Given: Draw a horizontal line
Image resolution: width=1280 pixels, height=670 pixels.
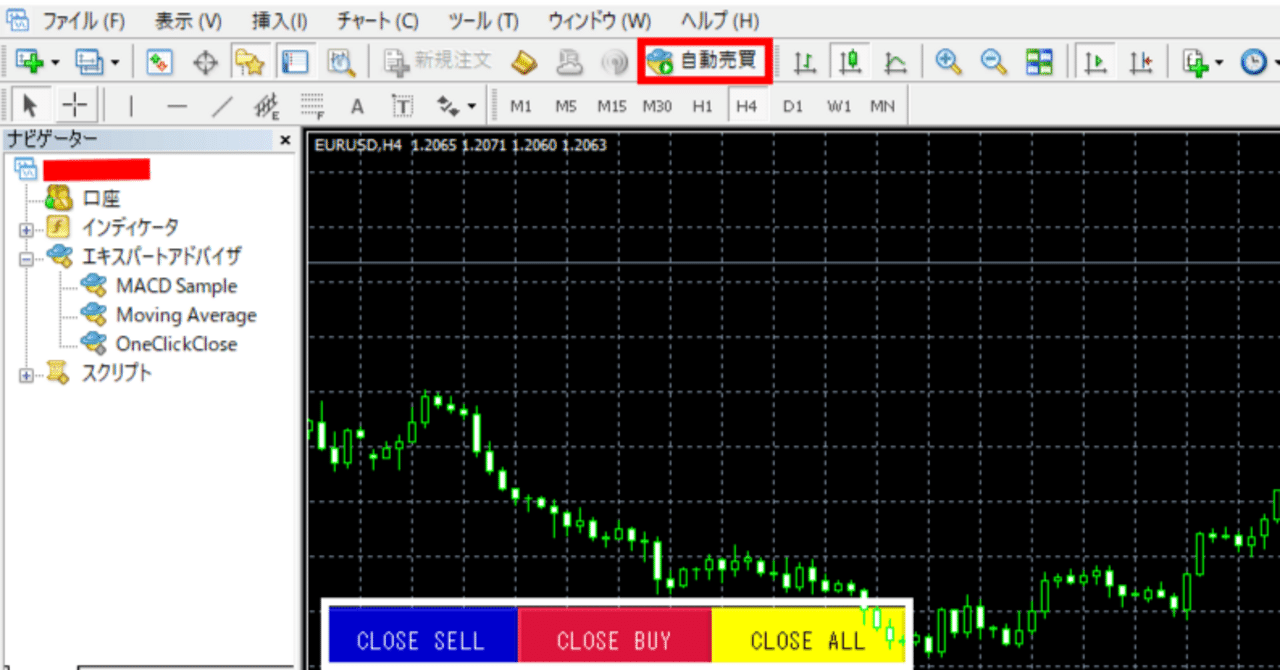Looking at the screenshot, I should (177, 105).
